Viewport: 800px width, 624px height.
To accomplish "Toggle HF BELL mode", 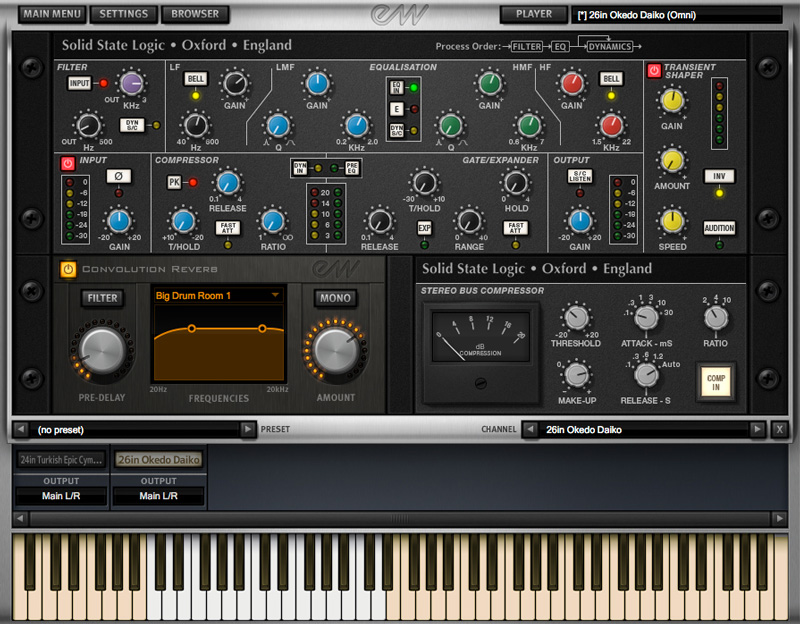I will [x=611, y=79].
